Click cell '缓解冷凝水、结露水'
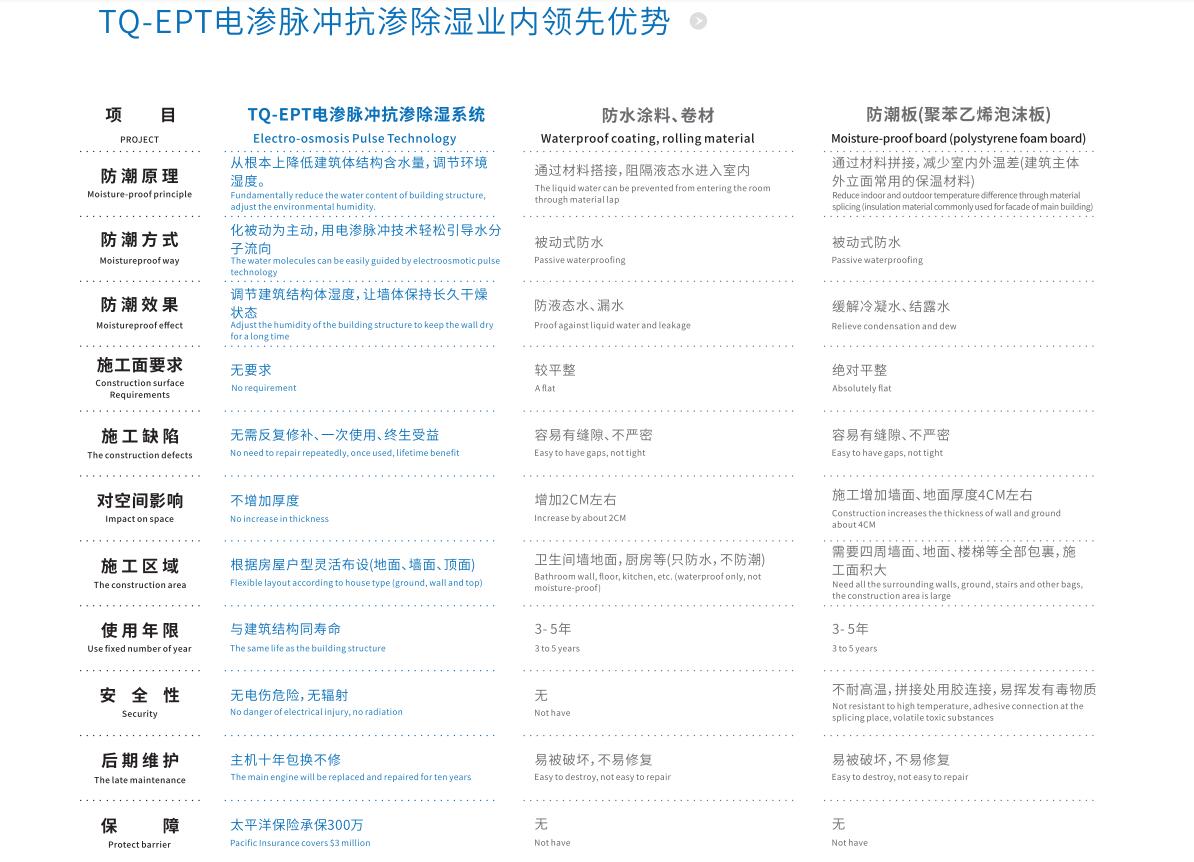The height and width of the screenshot is (862, 1194). click(891, 306)
